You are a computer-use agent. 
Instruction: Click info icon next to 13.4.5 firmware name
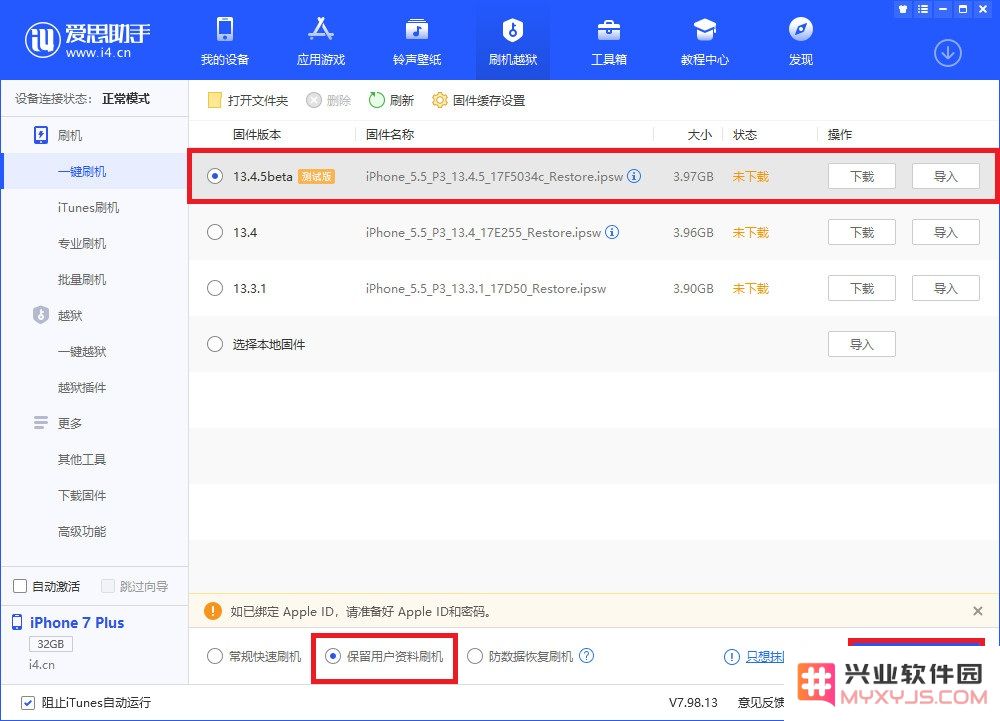tap(634, 176)
